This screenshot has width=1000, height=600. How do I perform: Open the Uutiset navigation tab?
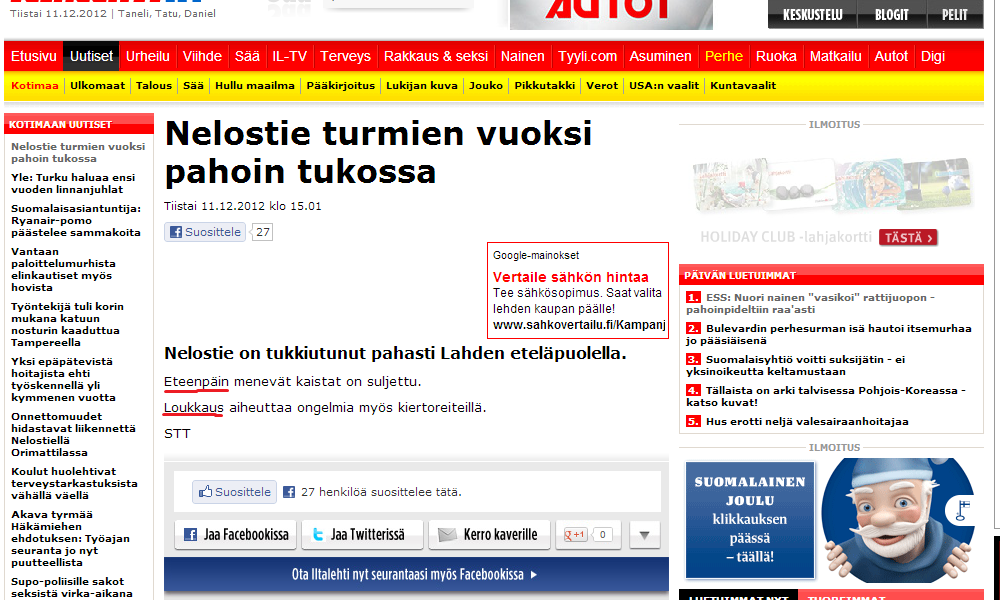[x=91, y=56]
